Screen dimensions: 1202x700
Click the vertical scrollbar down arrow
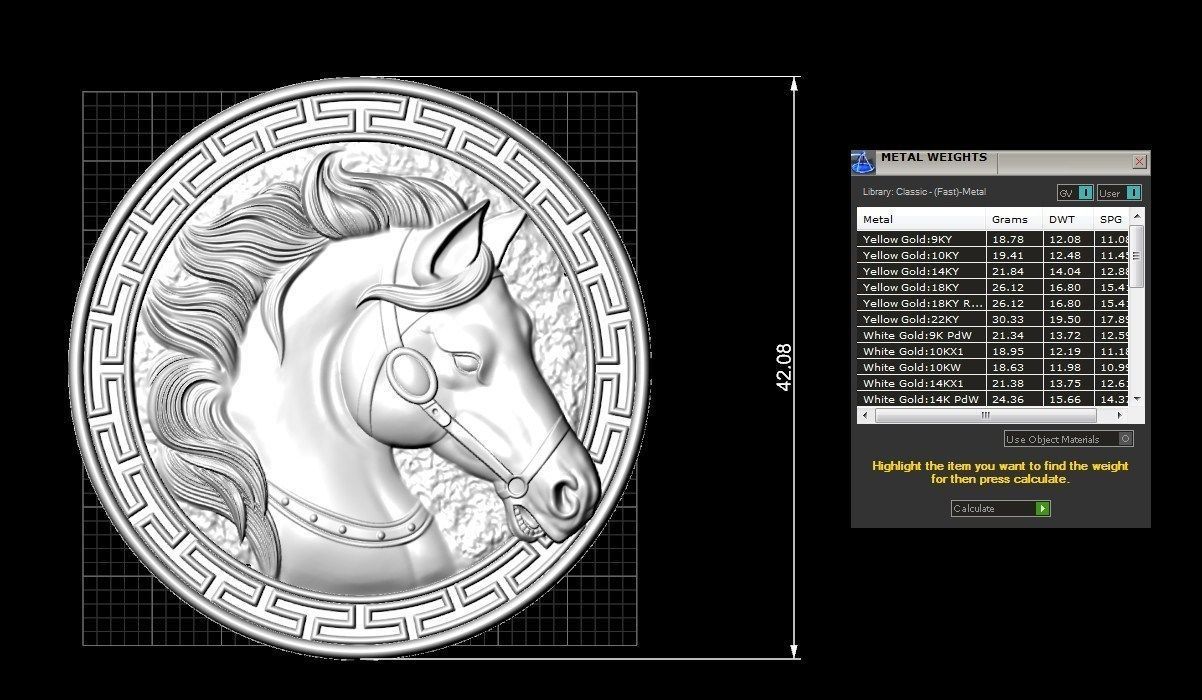(1137, 400)
